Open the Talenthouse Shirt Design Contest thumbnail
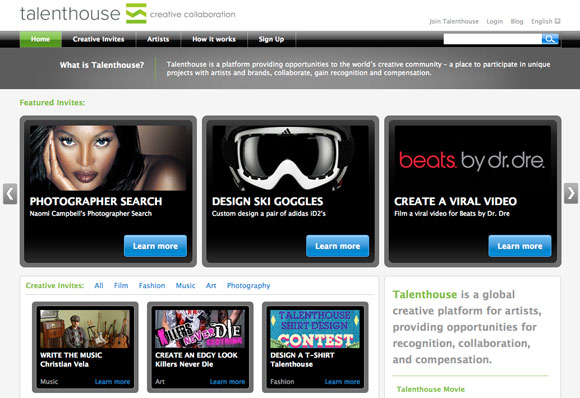The height and width of the screenshot is (398, 580). click(x=315, y=329)
